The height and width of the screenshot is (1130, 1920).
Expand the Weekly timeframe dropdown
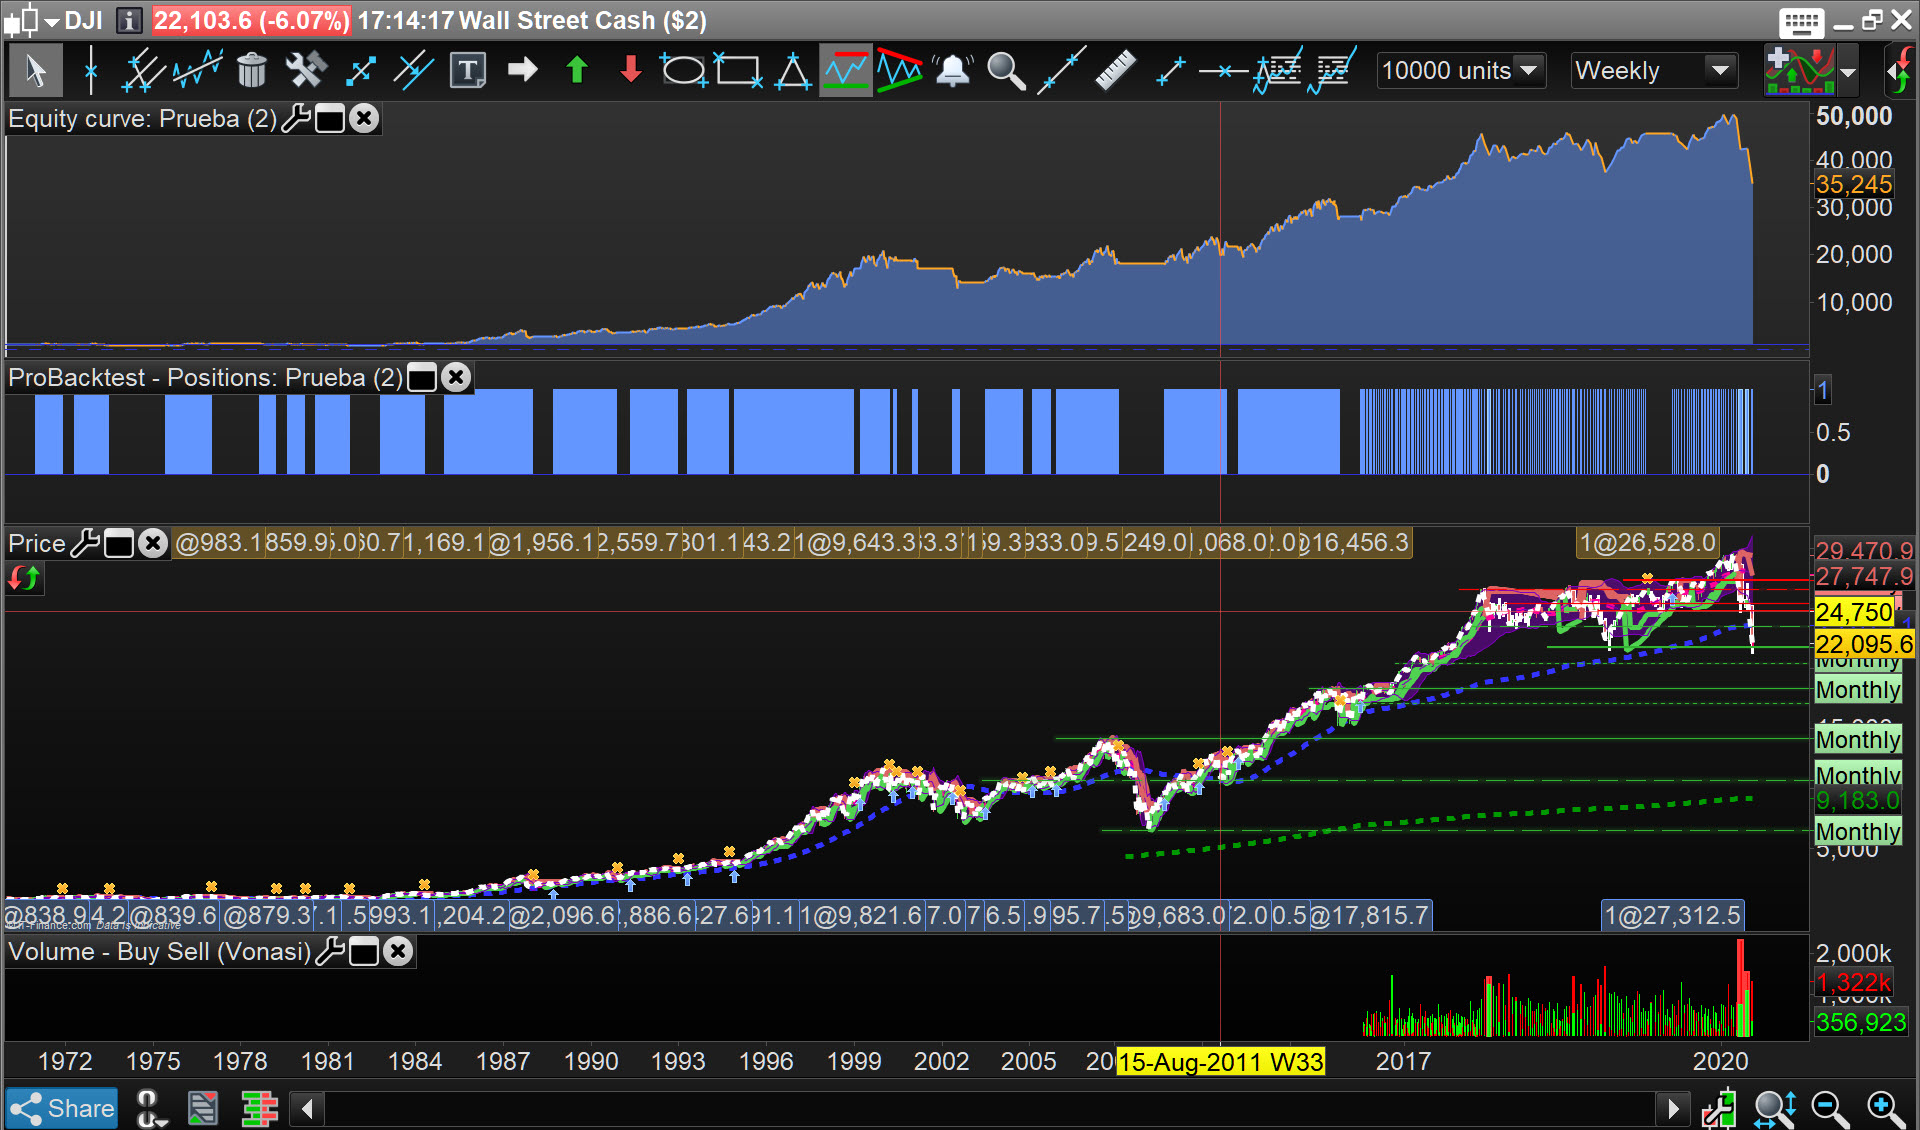(1720, 70)
